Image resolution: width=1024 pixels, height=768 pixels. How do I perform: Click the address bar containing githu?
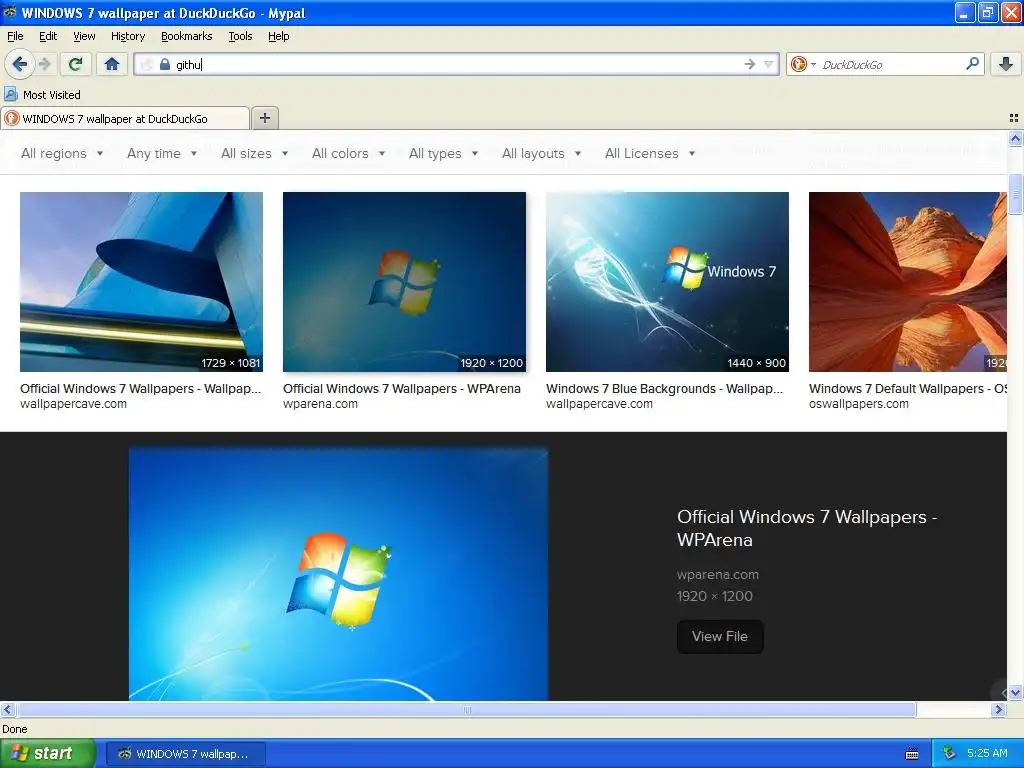(x=457, y=64)
